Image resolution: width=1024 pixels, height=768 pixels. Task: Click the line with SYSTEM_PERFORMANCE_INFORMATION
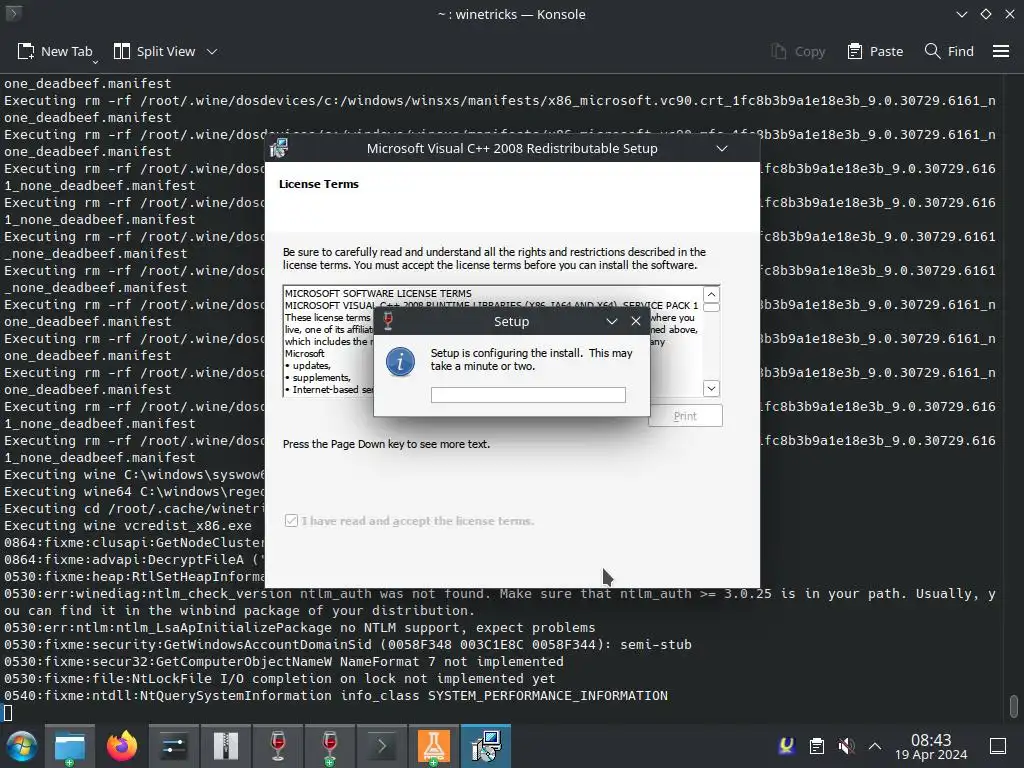(x=336, y=696)
